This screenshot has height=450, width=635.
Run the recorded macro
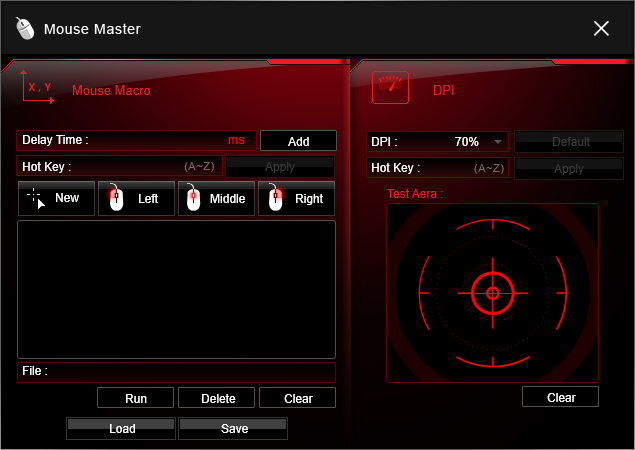coord(136,398)
